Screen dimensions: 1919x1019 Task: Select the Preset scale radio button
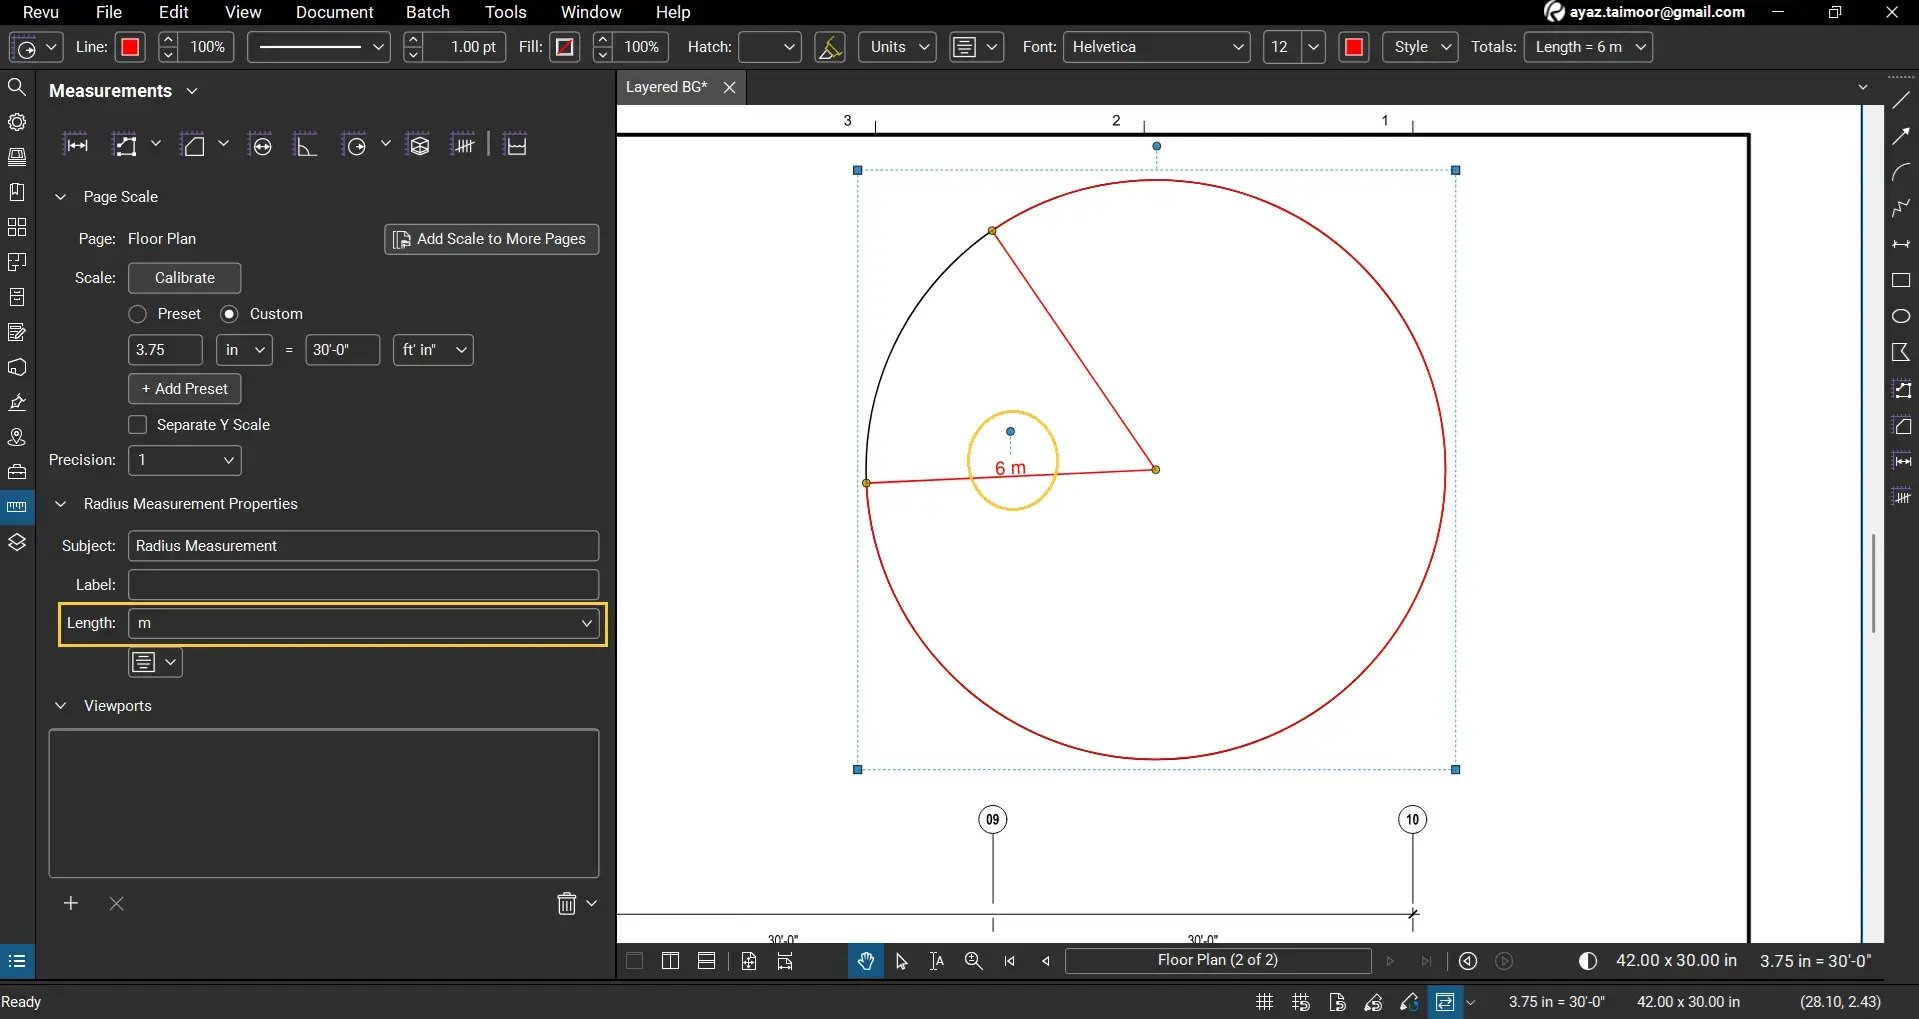pos(137,313)
